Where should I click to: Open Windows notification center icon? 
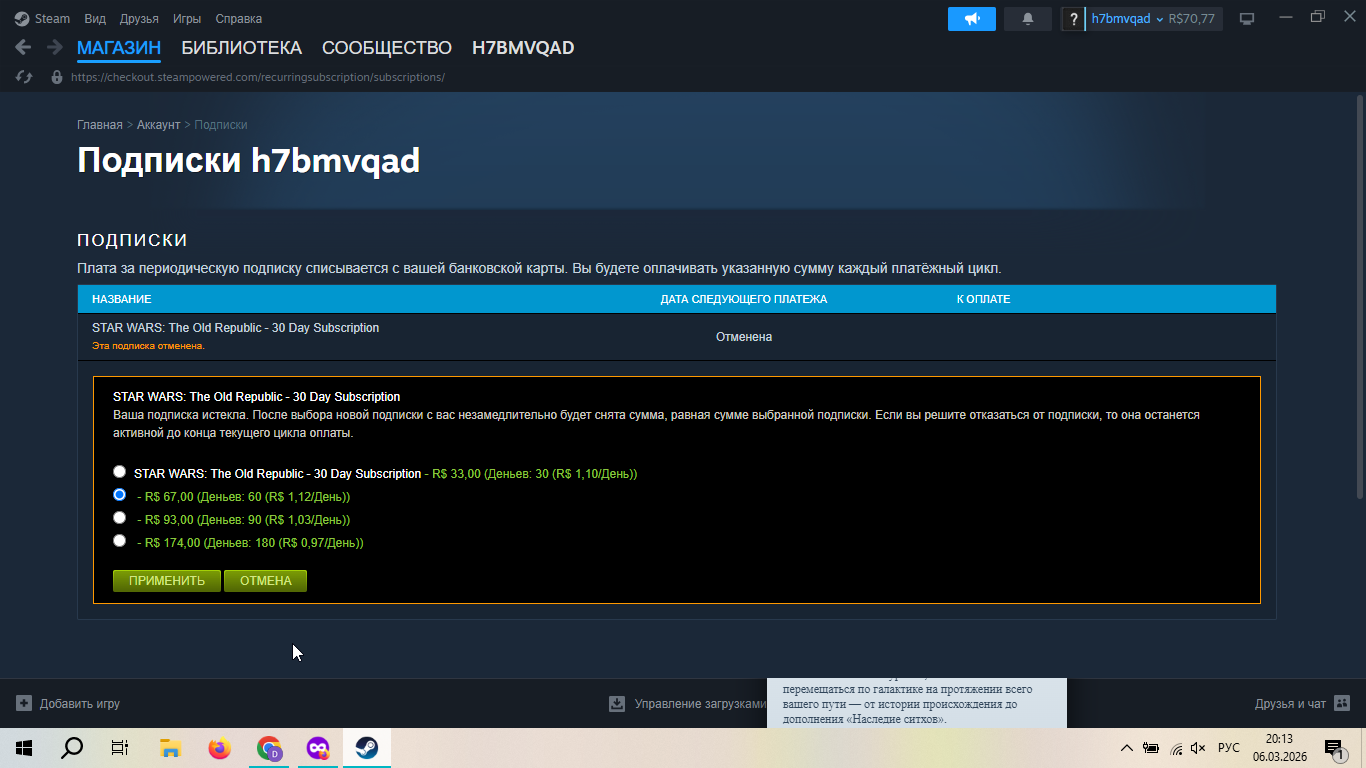pos(1334,748)
